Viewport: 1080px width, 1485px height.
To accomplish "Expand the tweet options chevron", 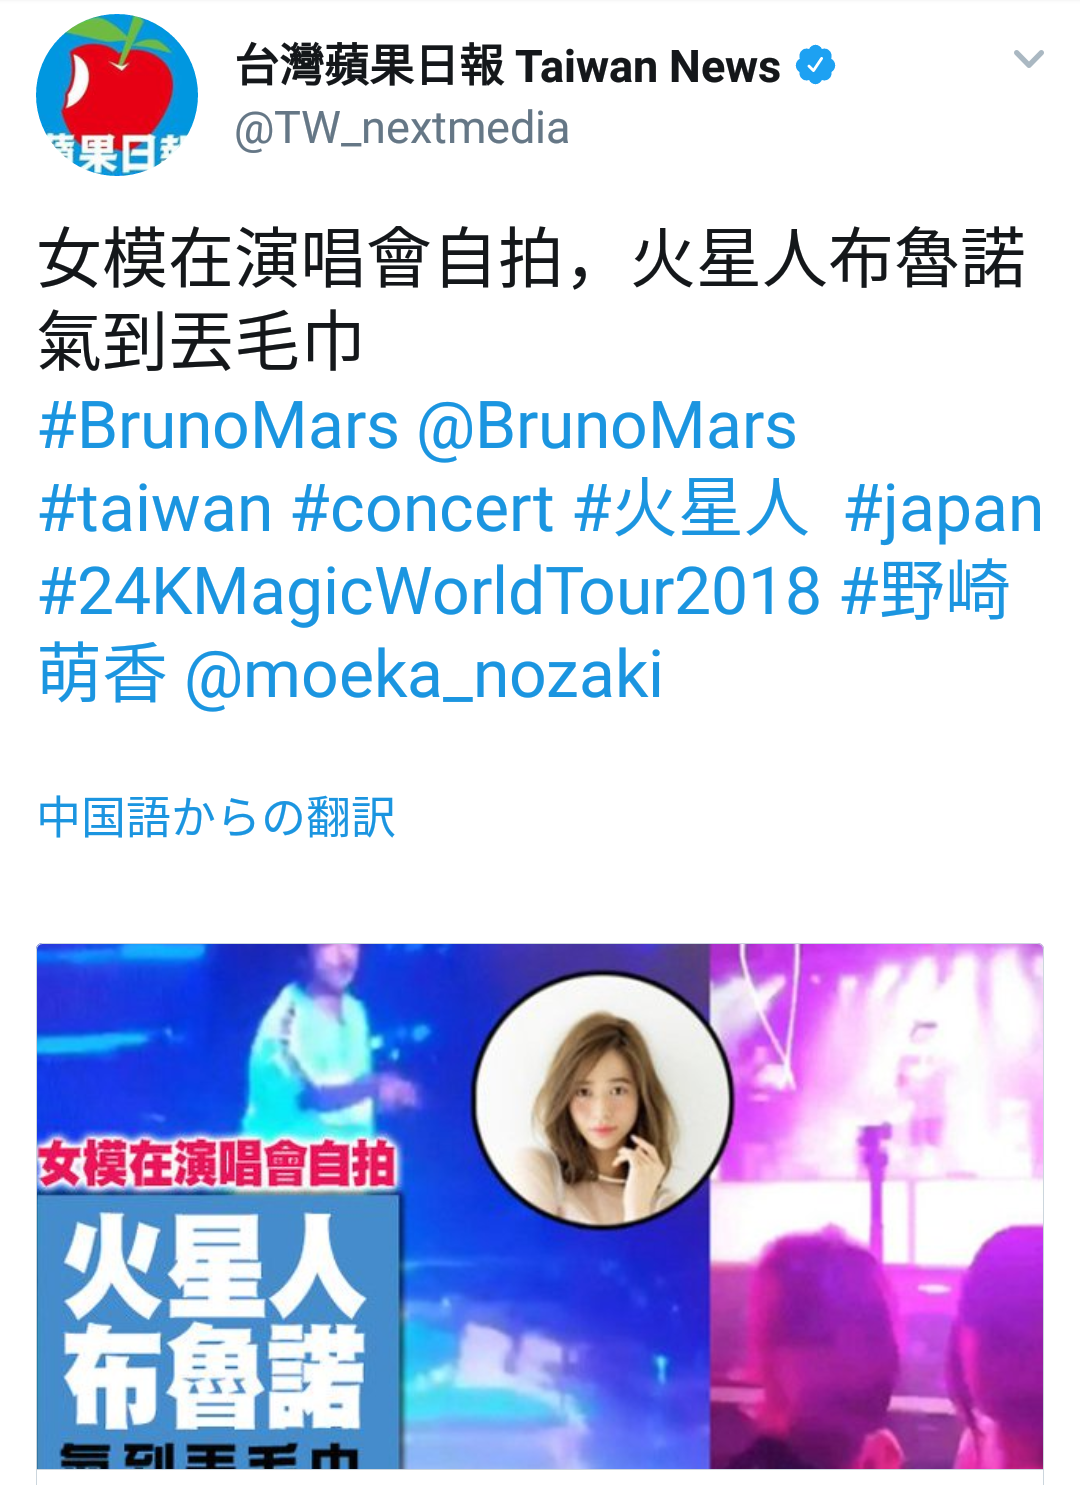I will (x=1029, y=59).
